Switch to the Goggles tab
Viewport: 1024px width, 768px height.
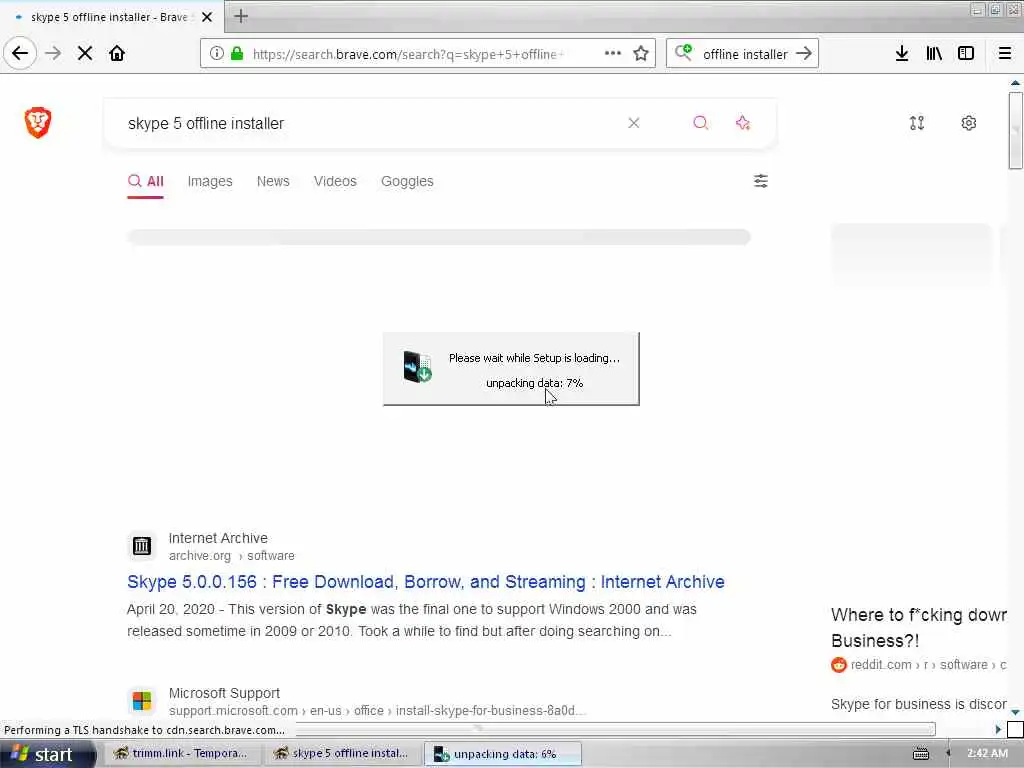(x=407, y=181)
